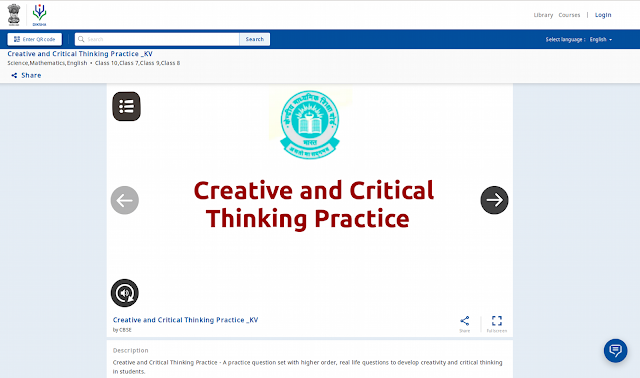The height and width of the screenshot is (378, 640).
Task: Click the DIKSHA logo
Action: click(x=39, y=15)
